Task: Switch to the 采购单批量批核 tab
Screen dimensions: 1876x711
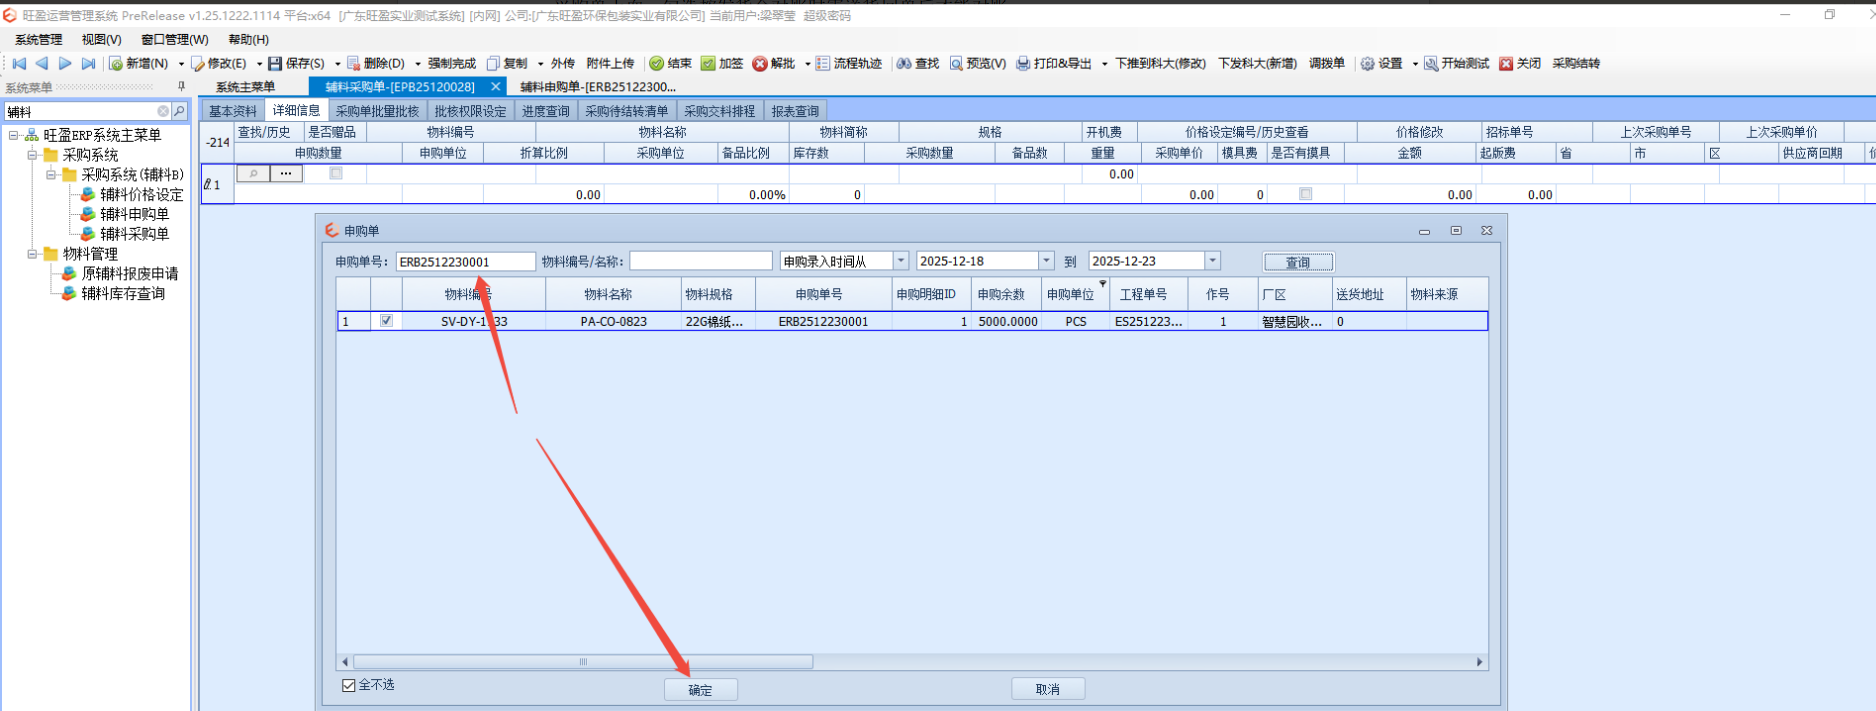Action: click(x=377, y=111)
